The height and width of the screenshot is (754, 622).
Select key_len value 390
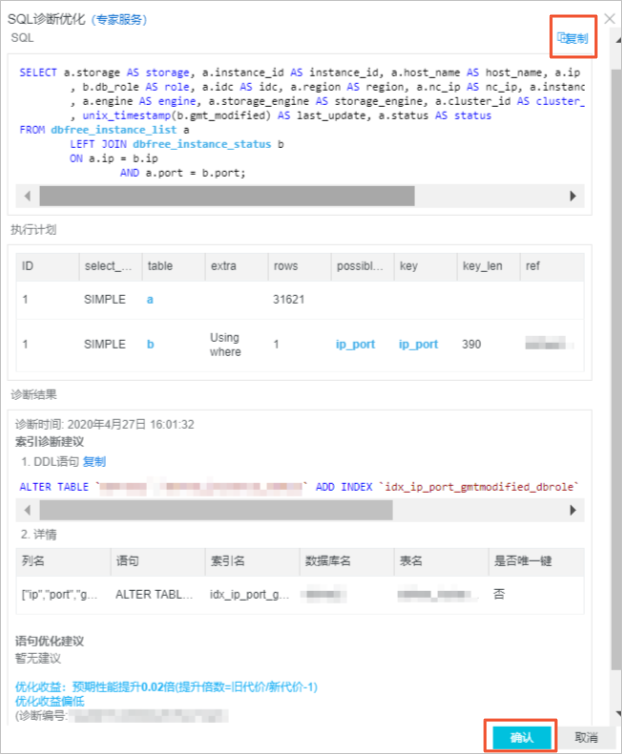(471, 344)
